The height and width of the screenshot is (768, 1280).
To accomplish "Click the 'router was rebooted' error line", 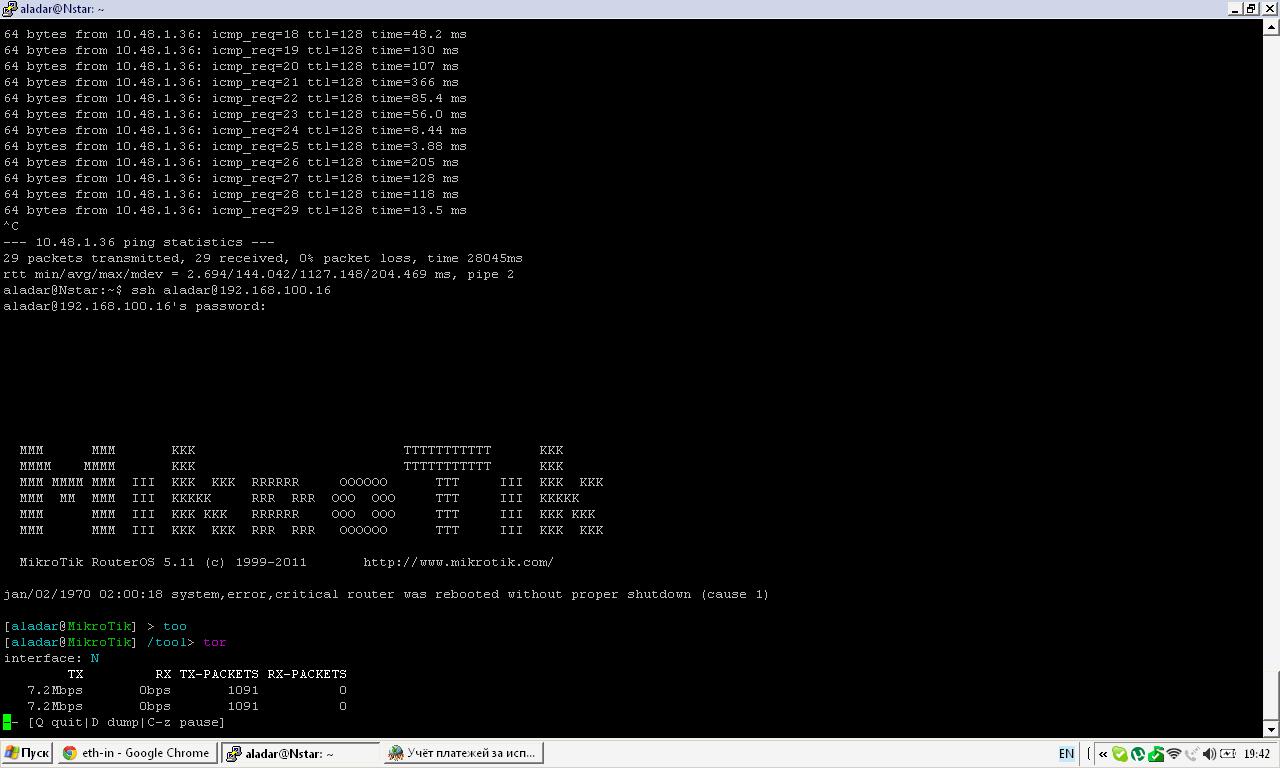I will click(386, 594).
